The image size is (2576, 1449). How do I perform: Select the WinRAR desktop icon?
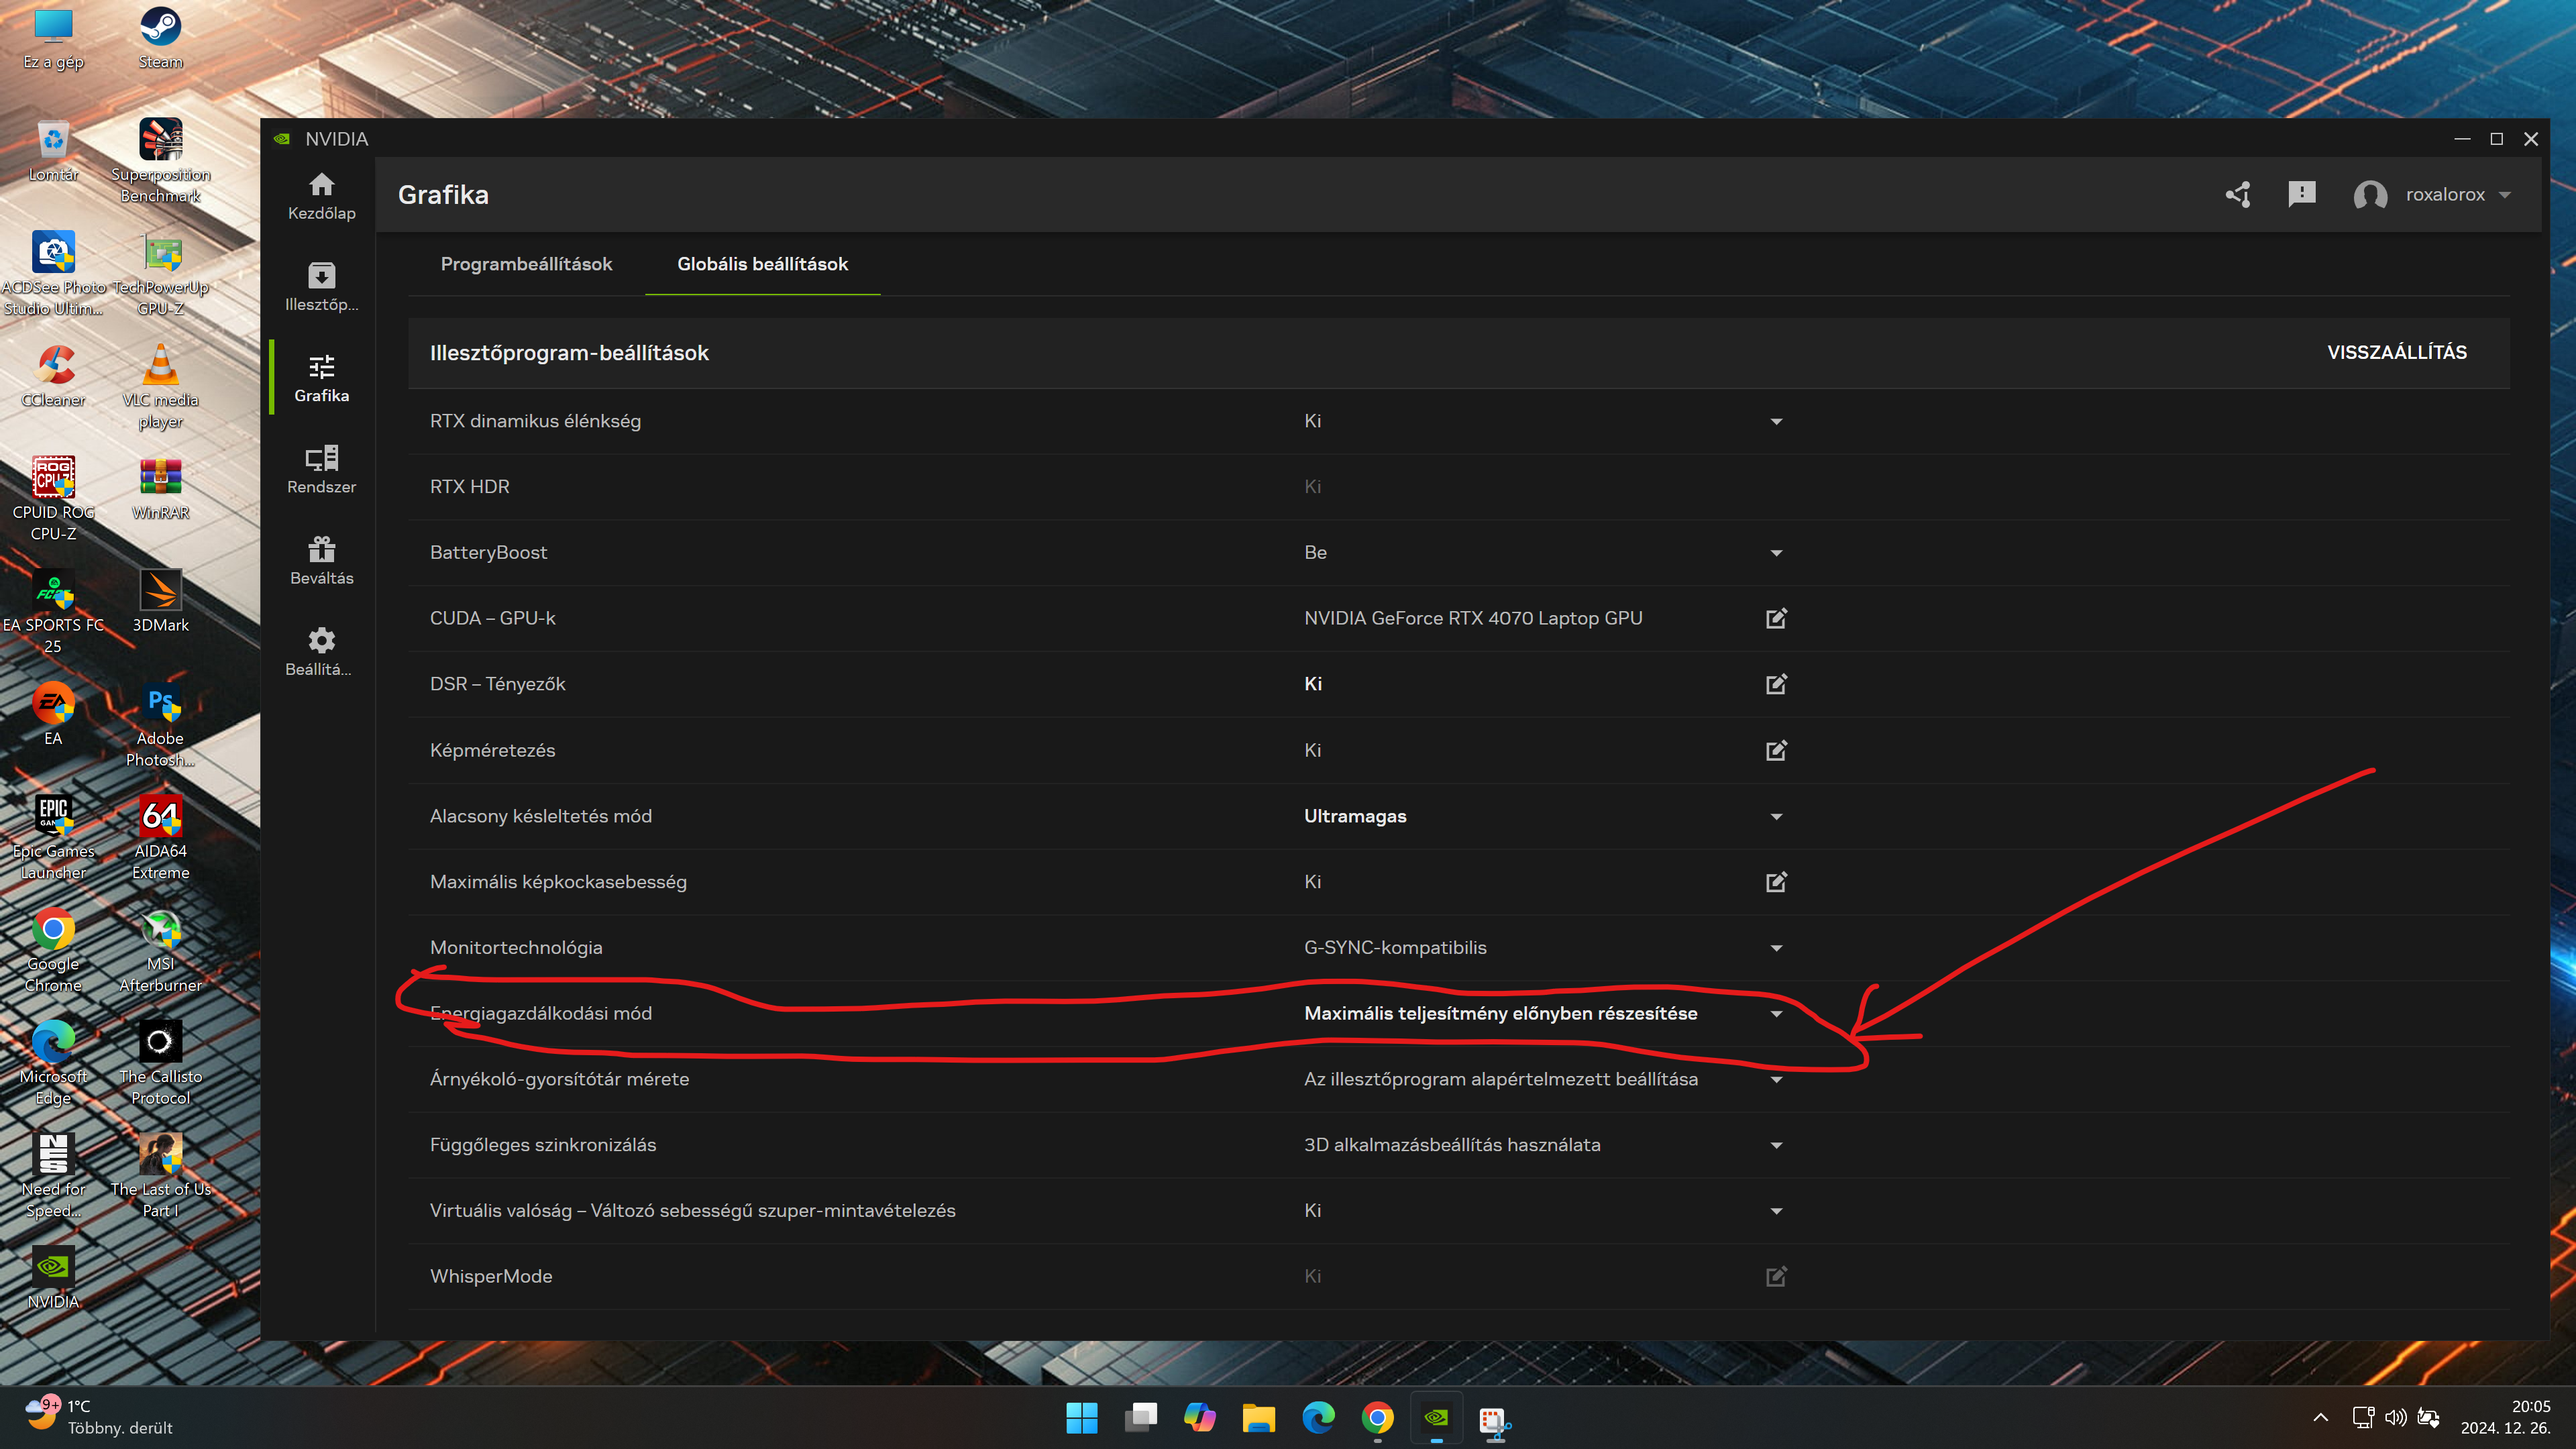click(160, 489)
